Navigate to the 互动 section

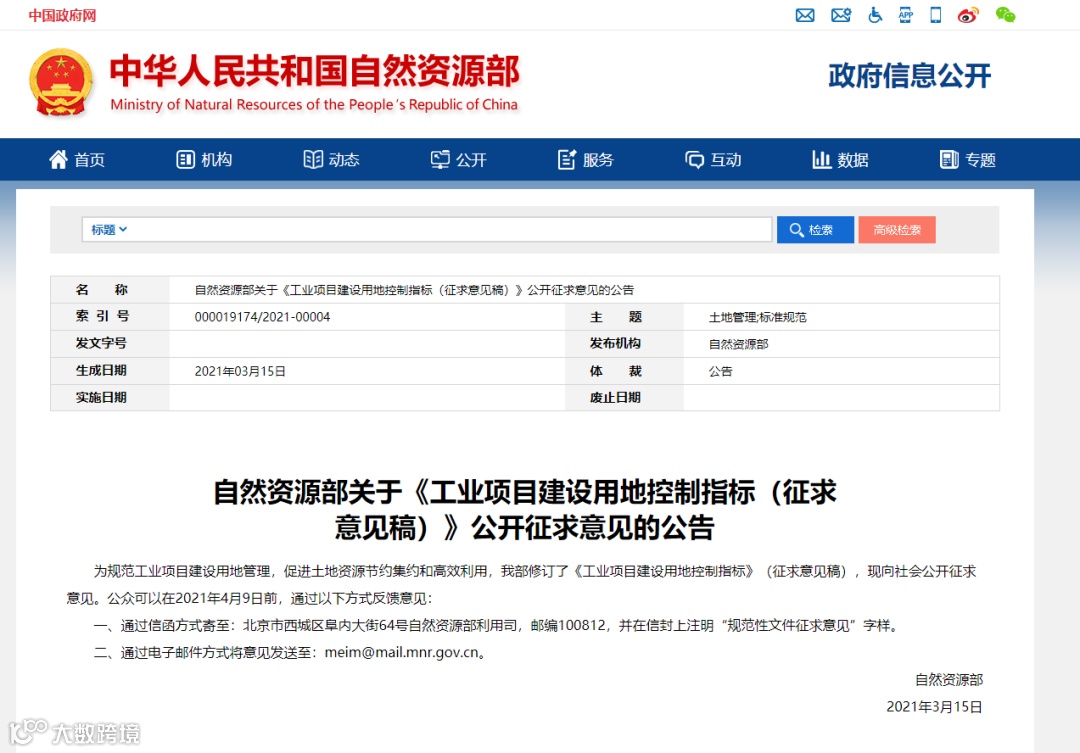pyautogui.click(x=726, y=160)
